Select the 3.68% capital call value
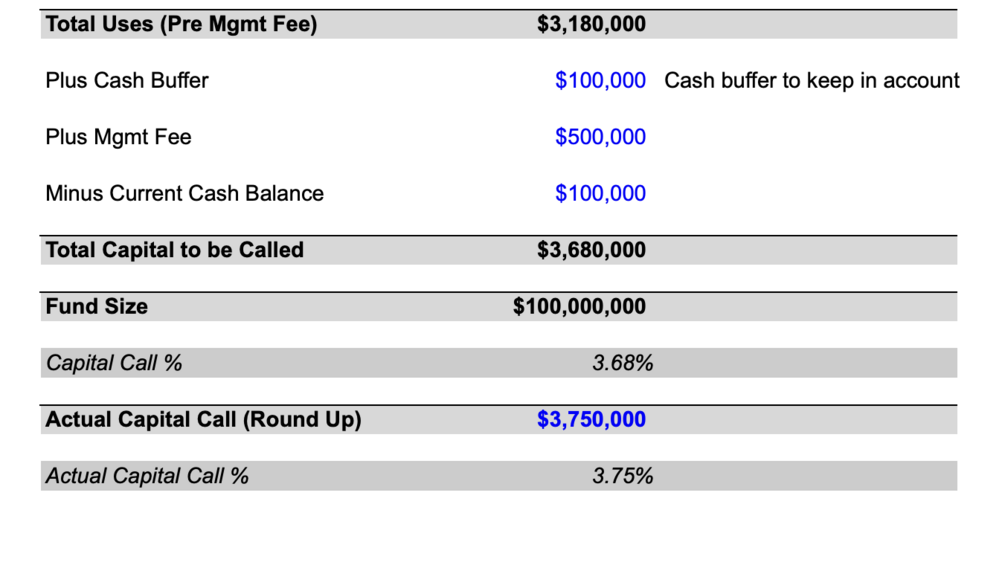The image size is (1005, 562). pyautogui.click(x=622, y=363)
